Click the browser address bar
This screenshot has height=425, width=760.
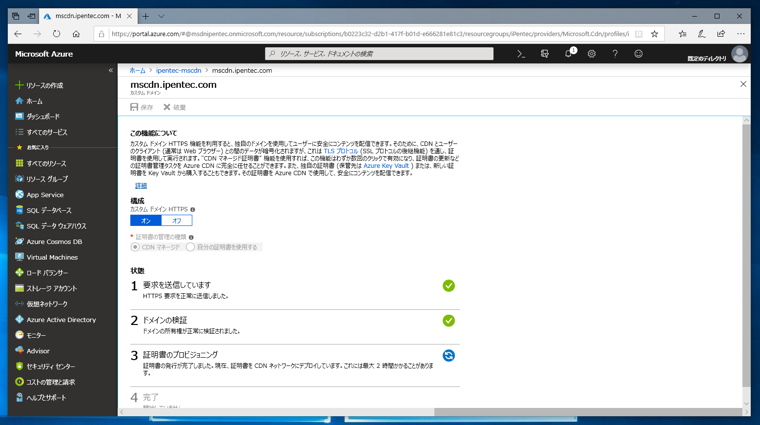369,34
